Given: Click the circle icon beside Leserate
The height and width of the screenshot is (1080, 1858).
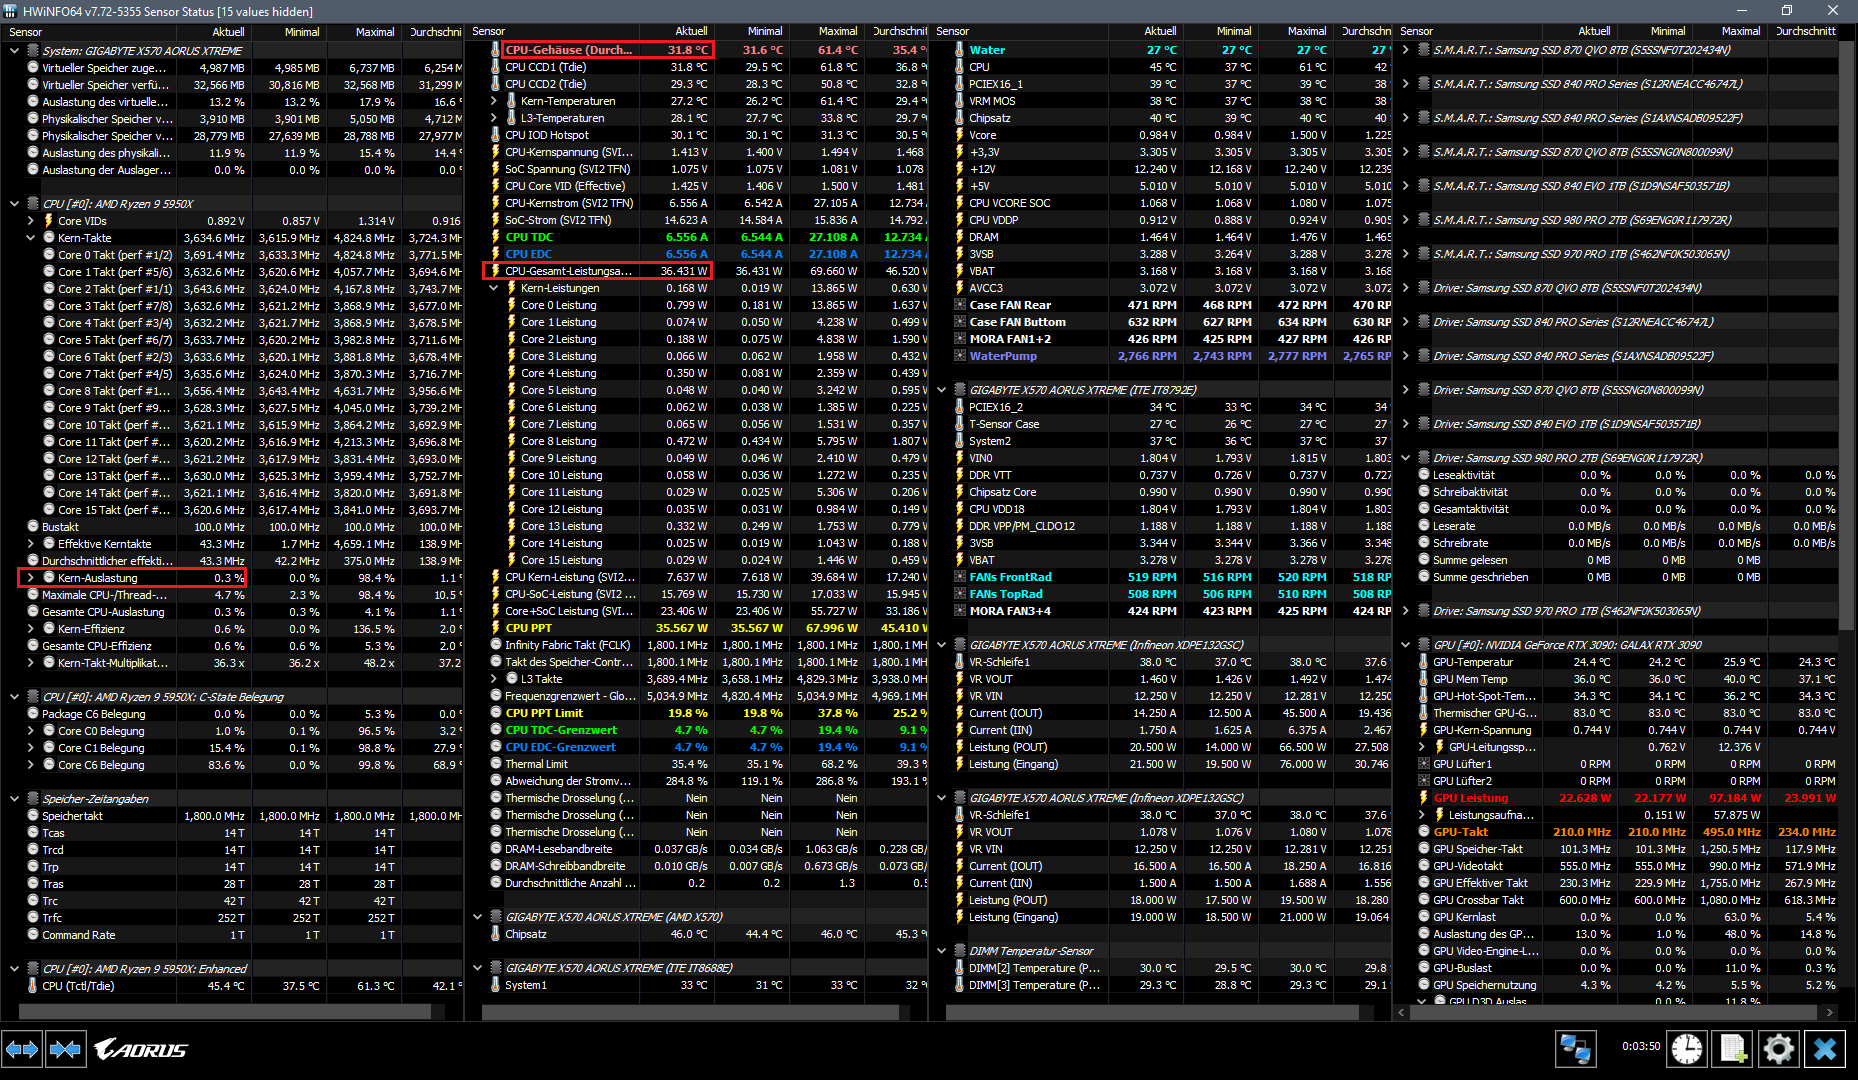Looking at the screenshot, I should [1424, 526].
